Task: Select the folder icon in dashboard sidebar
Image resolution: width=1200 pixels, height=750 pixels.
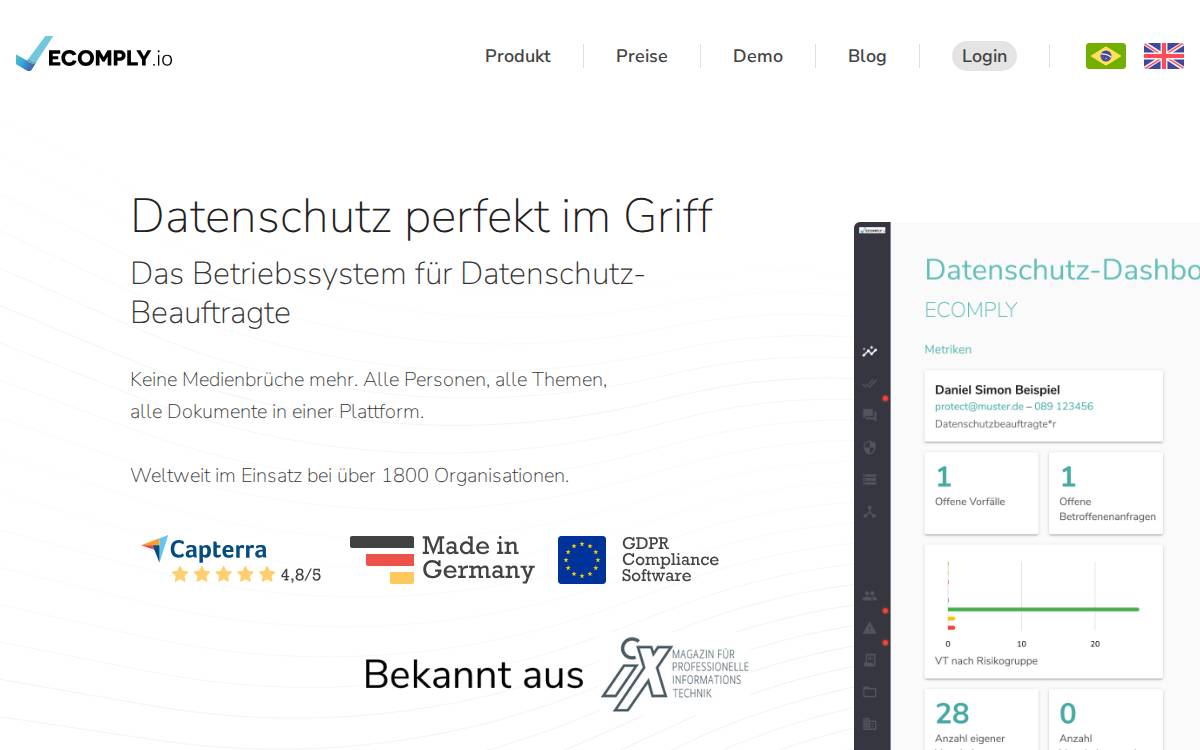Action: (870, 692)
